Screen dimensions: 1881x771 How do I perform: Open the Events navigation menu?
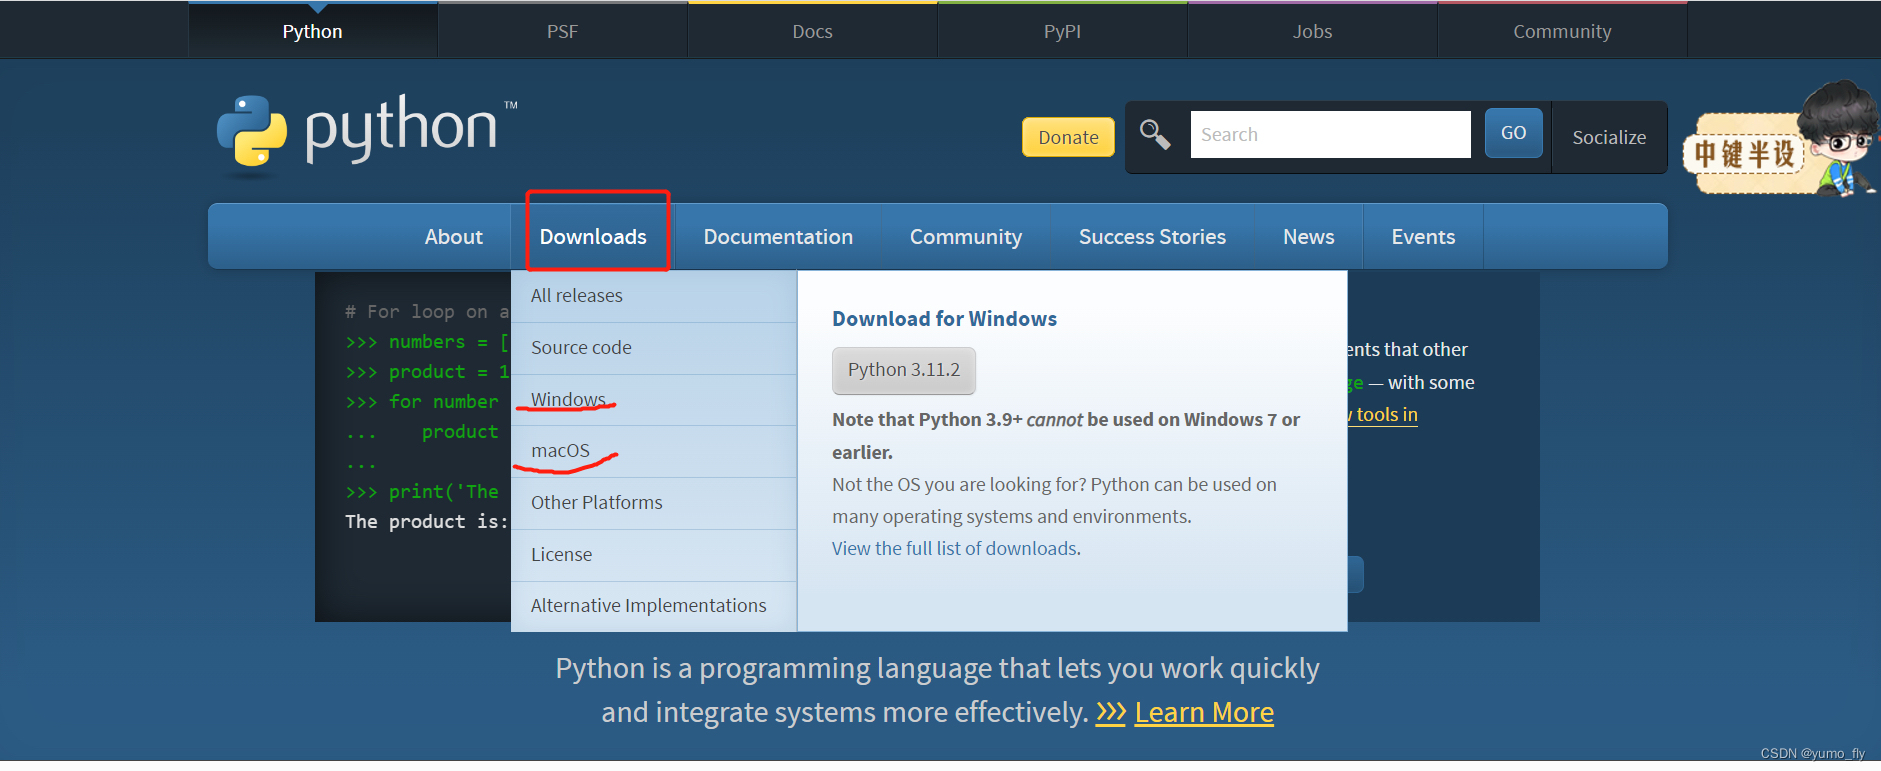1423,237
